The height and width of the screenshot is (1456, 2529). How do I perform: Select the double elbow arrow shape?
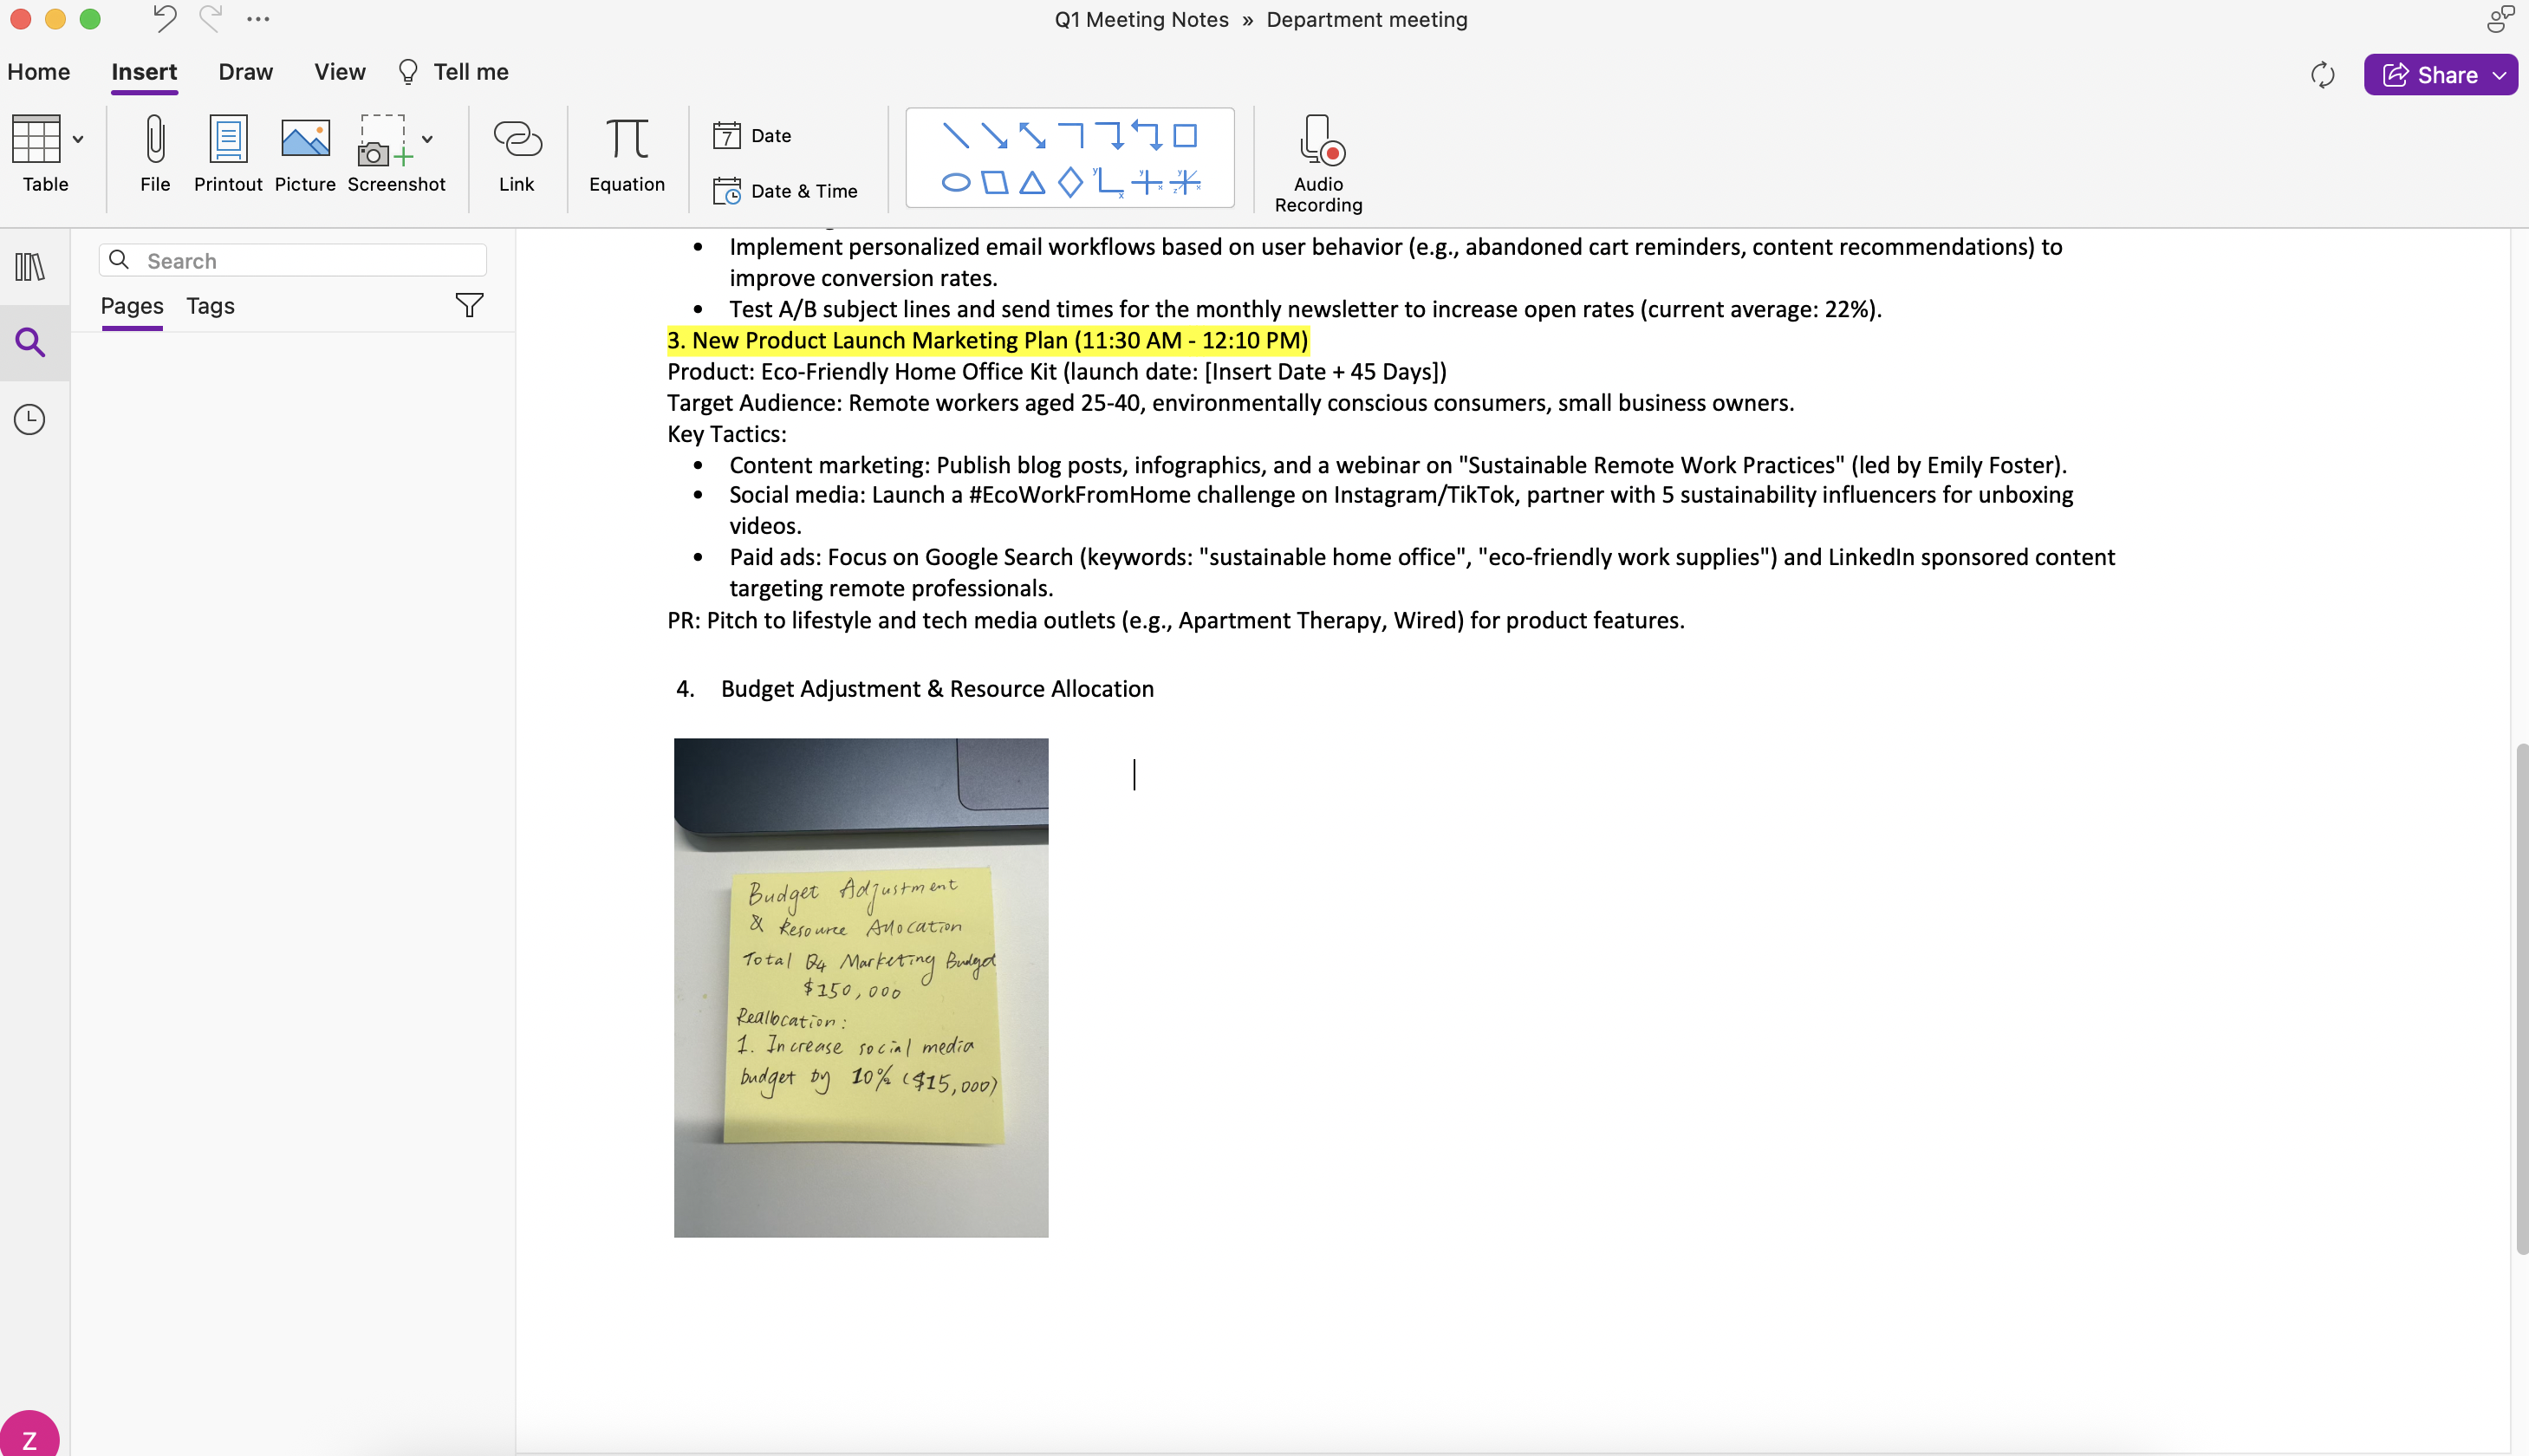tap(1147, 135)
